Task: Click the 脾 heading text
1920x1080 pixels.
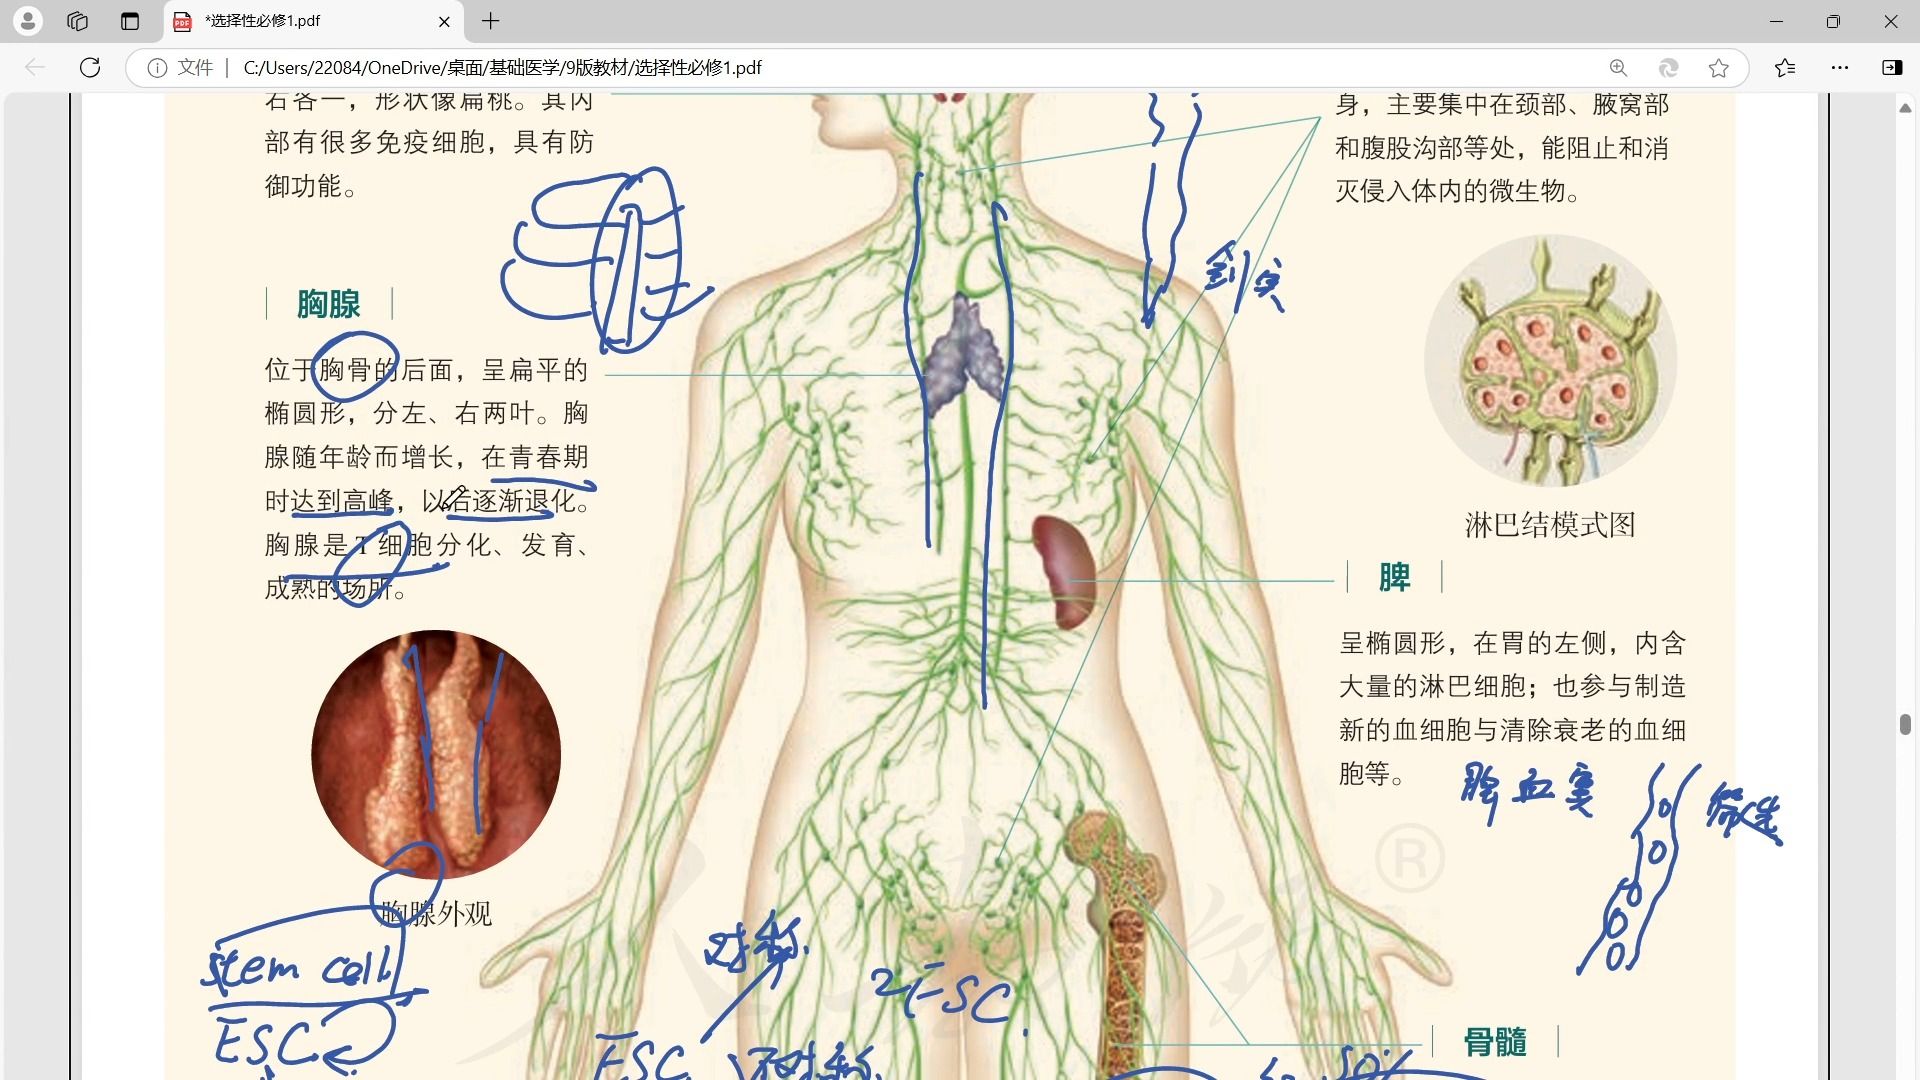Action: click(x=1395, y=577)
